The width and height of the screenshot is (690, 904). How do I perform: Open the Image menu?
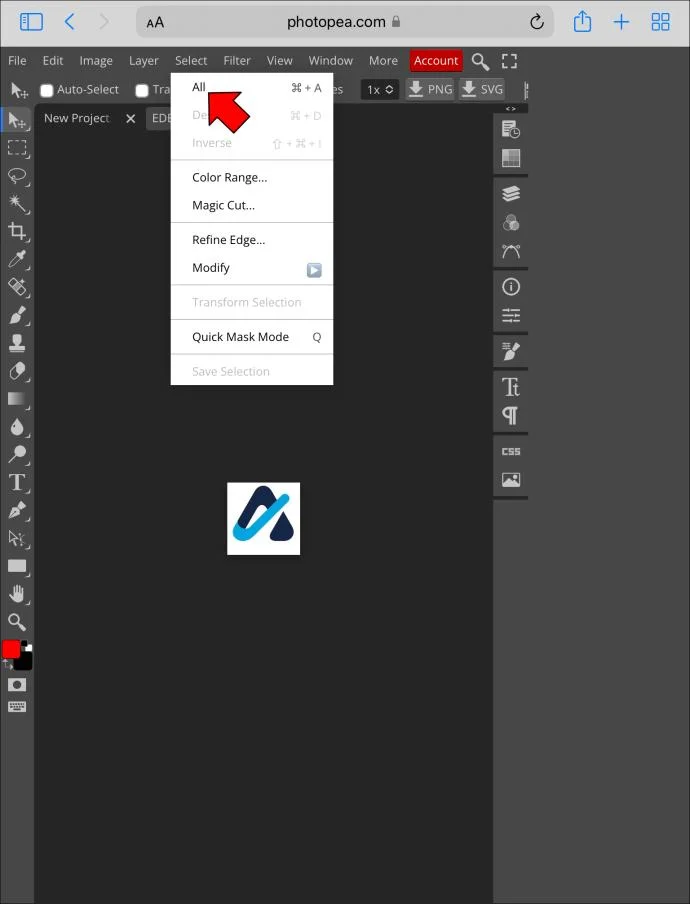[96, 61]
